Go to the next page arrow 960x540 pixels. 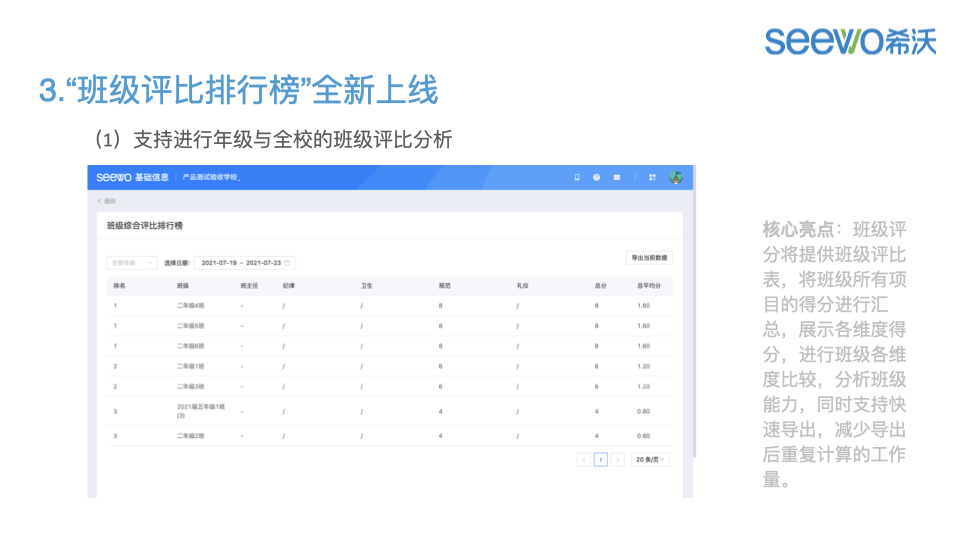point(618,459)
